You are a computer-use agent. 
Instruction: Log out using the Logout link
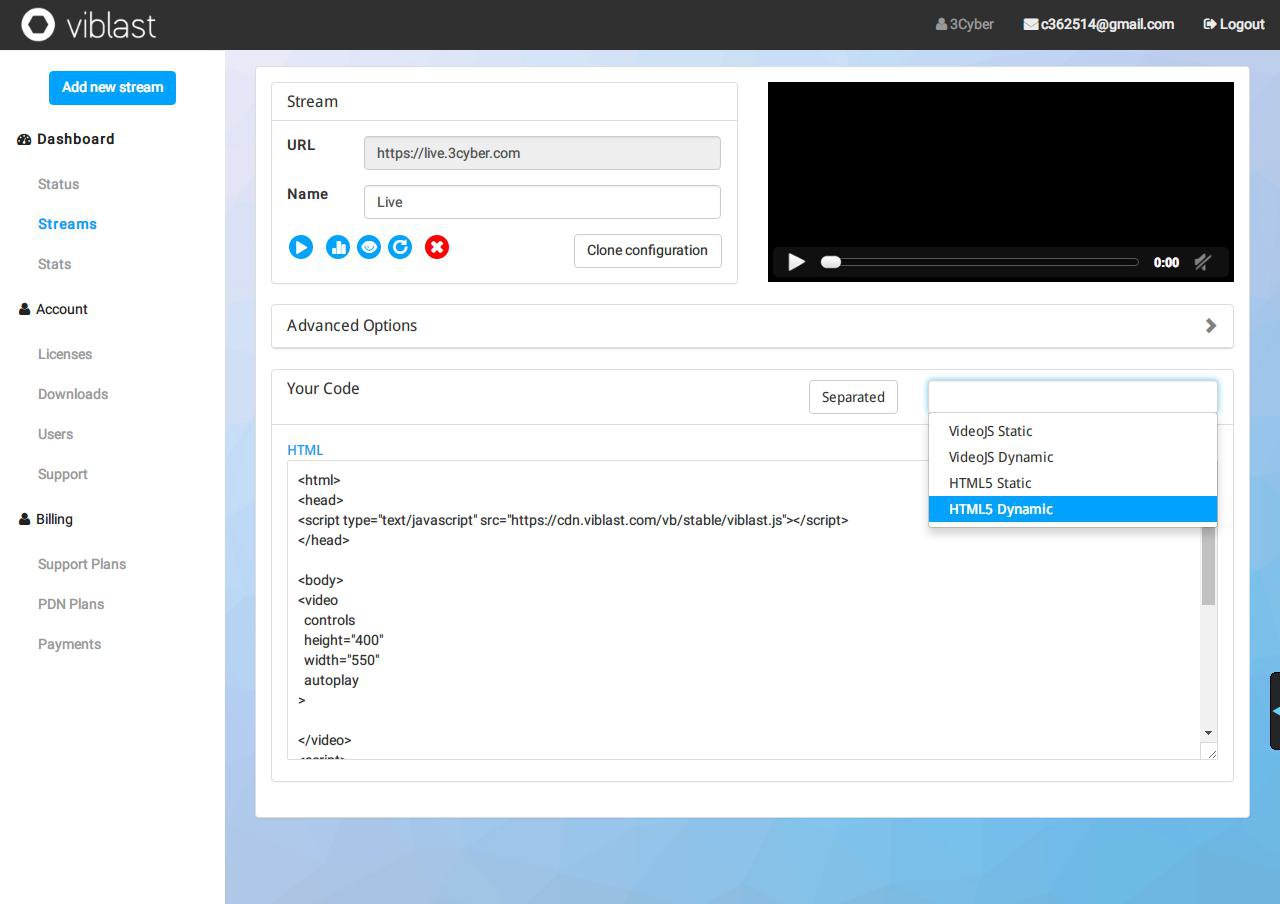pyautogui.click(x=1233, y=24)
